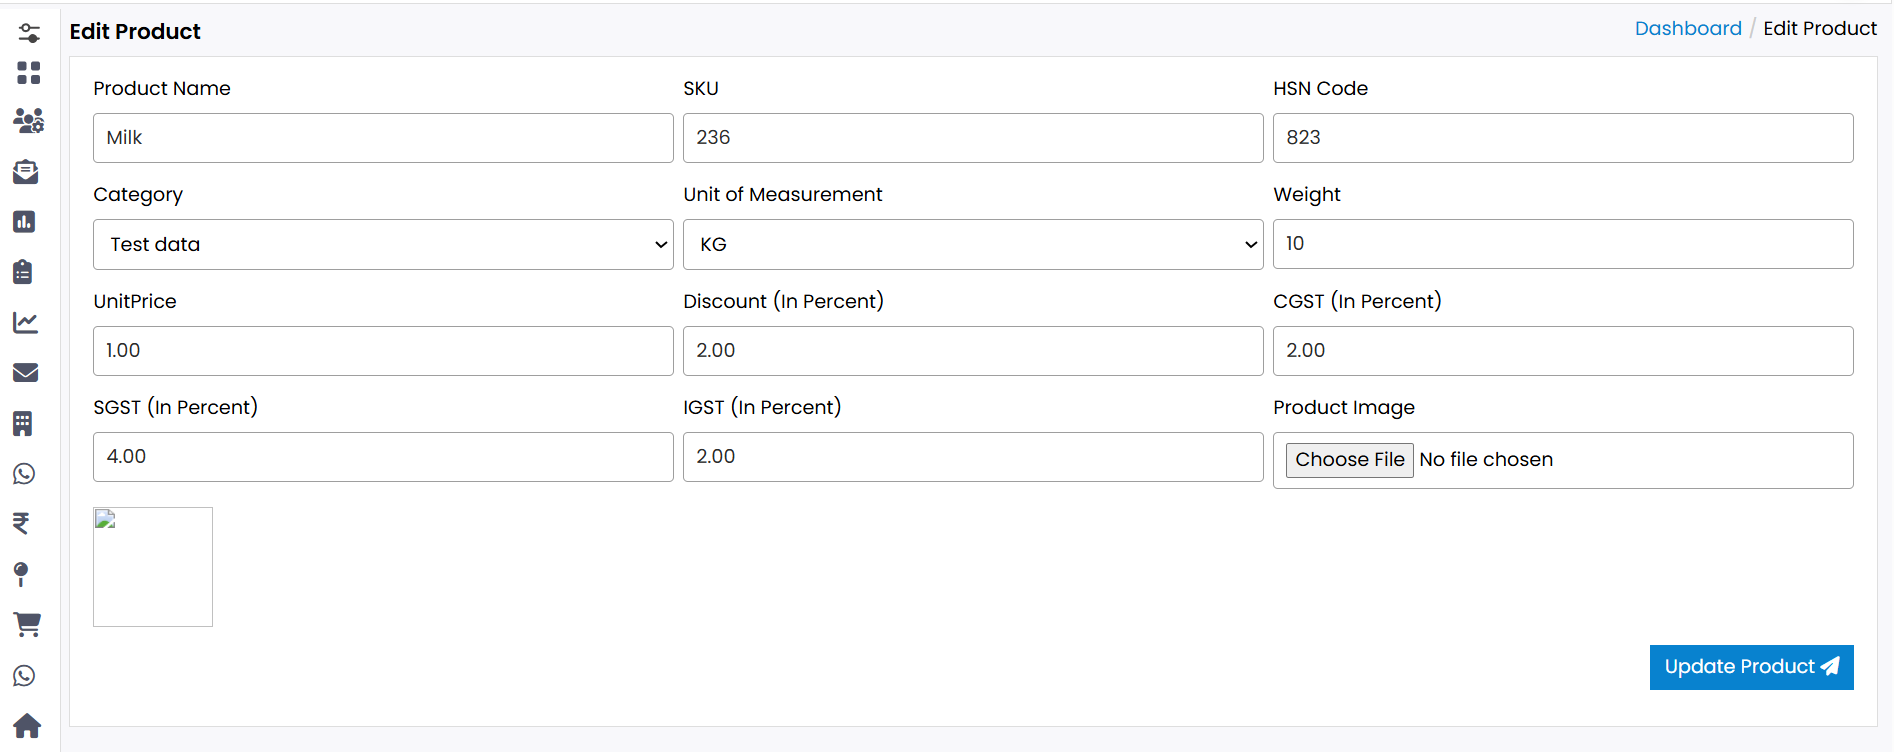The image size is (1894, 752).
Task: Open the clipboard list icon in sidebar
Action: pyautogui.click(x=24, y=272)
